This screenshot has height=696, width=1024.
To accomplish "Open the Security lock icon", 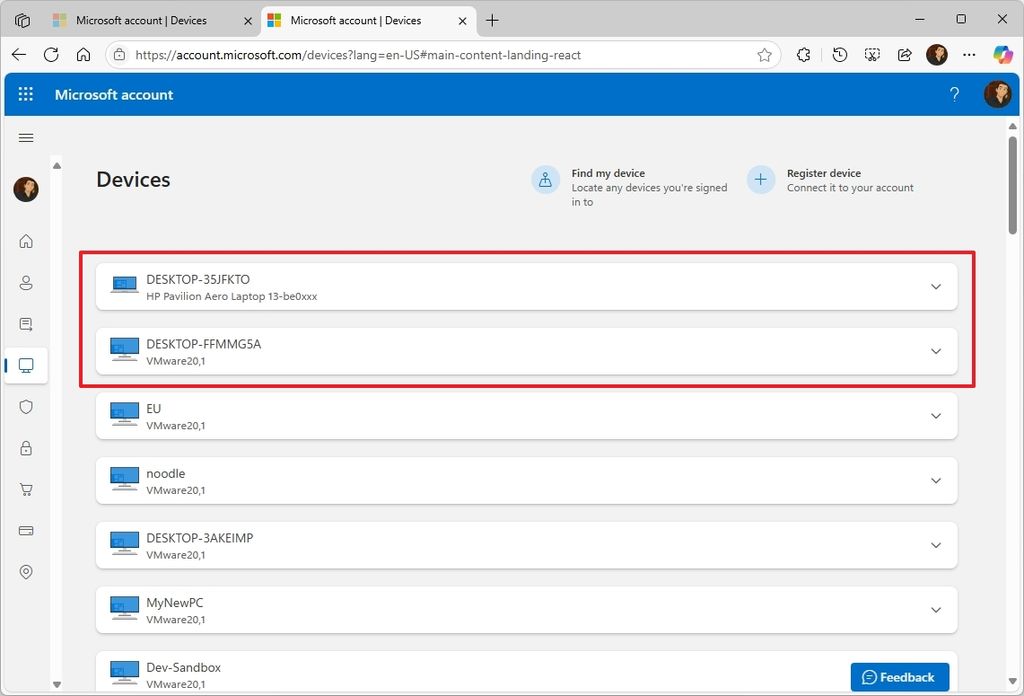I will pos(26,448).
